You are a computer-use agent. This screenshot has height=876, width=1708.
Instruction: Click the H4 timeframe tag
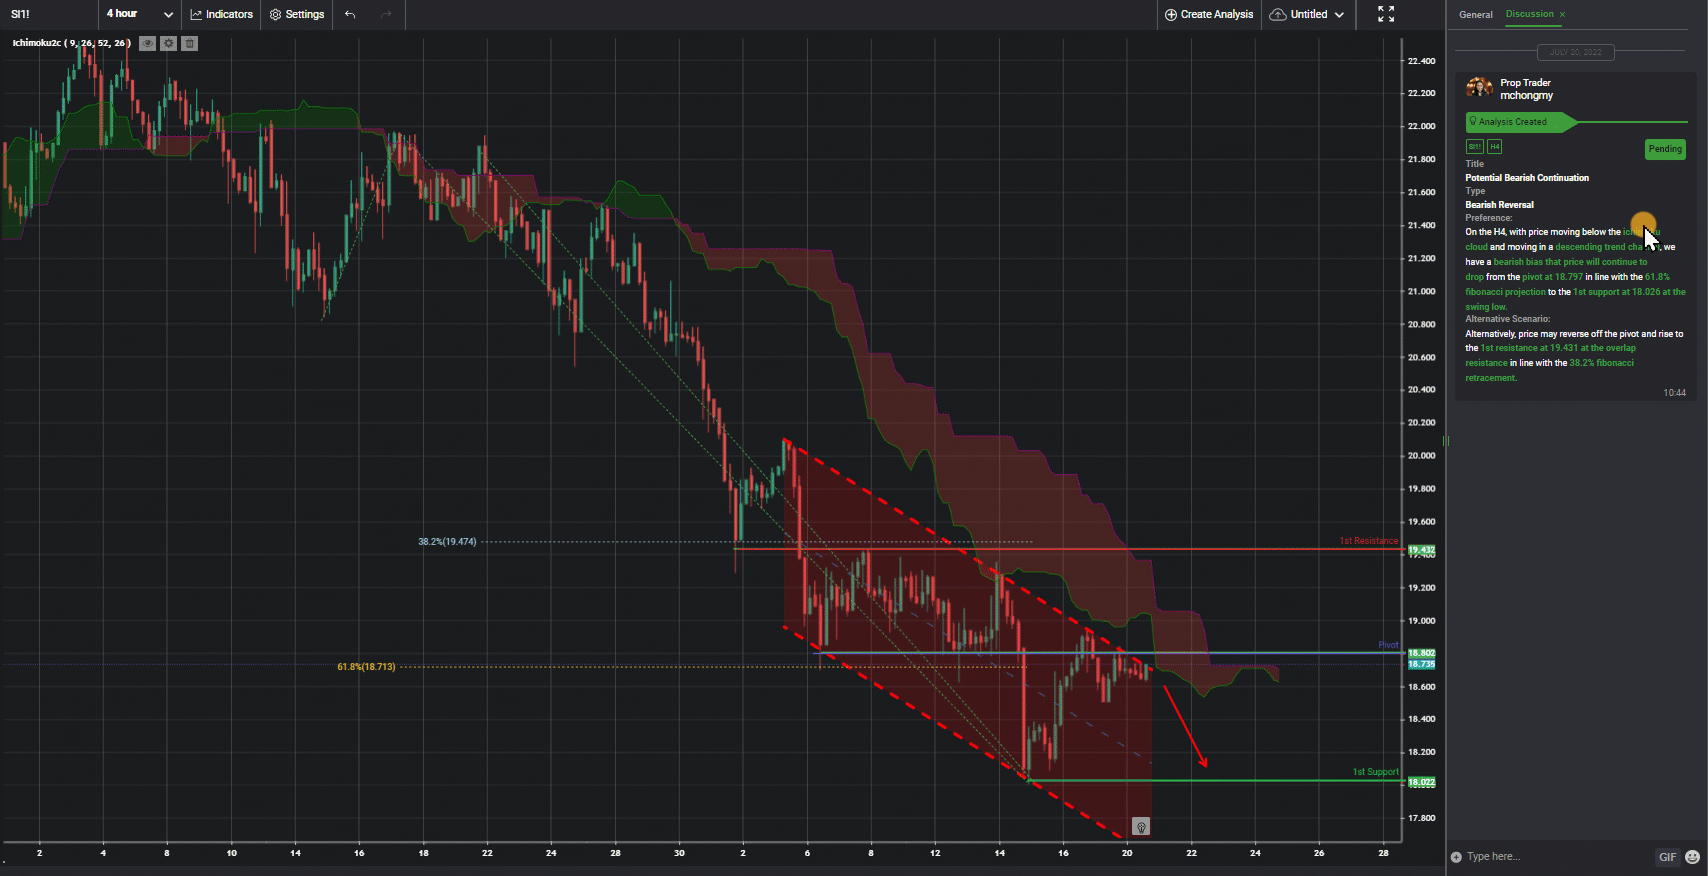click(x=1495, y=147)
